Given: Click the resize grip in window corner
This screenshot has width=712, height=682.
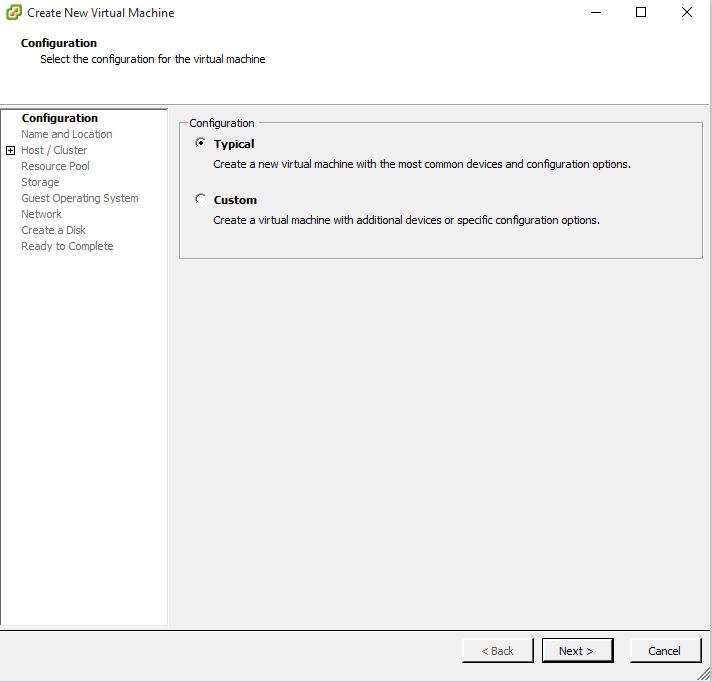Looking at the screenshot, I should [x=704, y=674].
